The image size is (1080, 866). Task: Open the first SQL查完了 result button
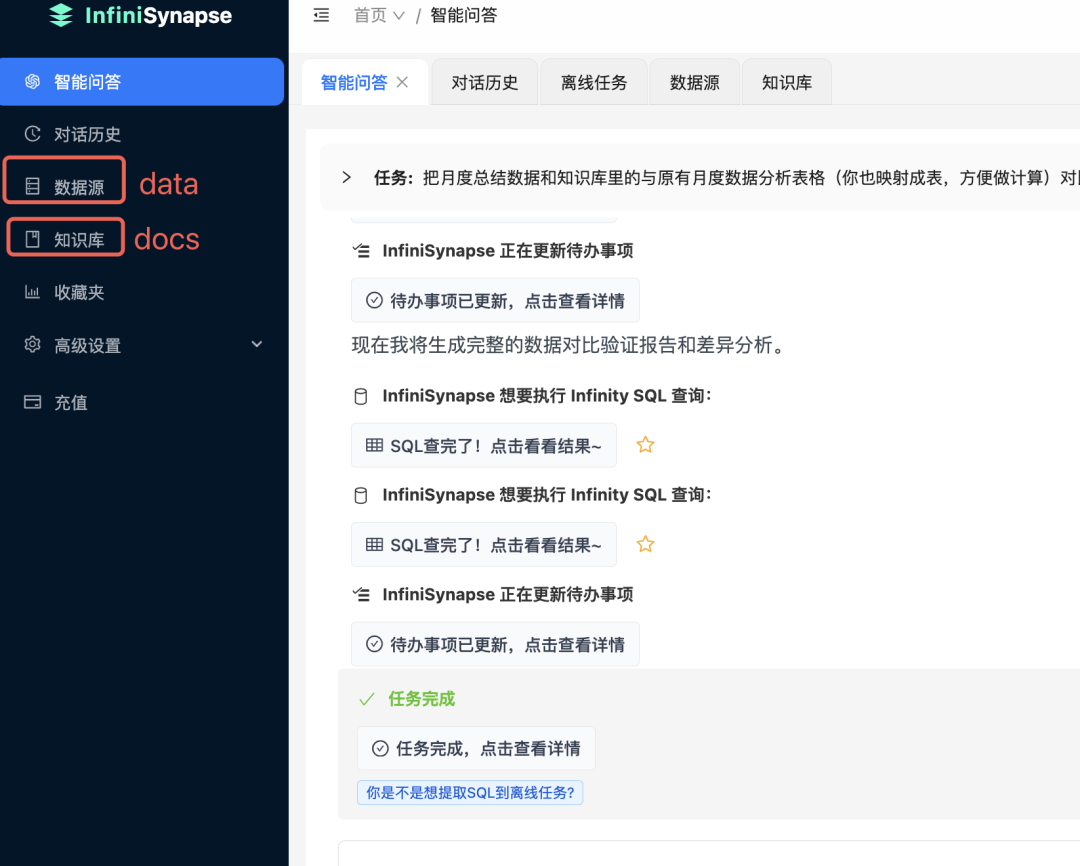coord(484,446)
